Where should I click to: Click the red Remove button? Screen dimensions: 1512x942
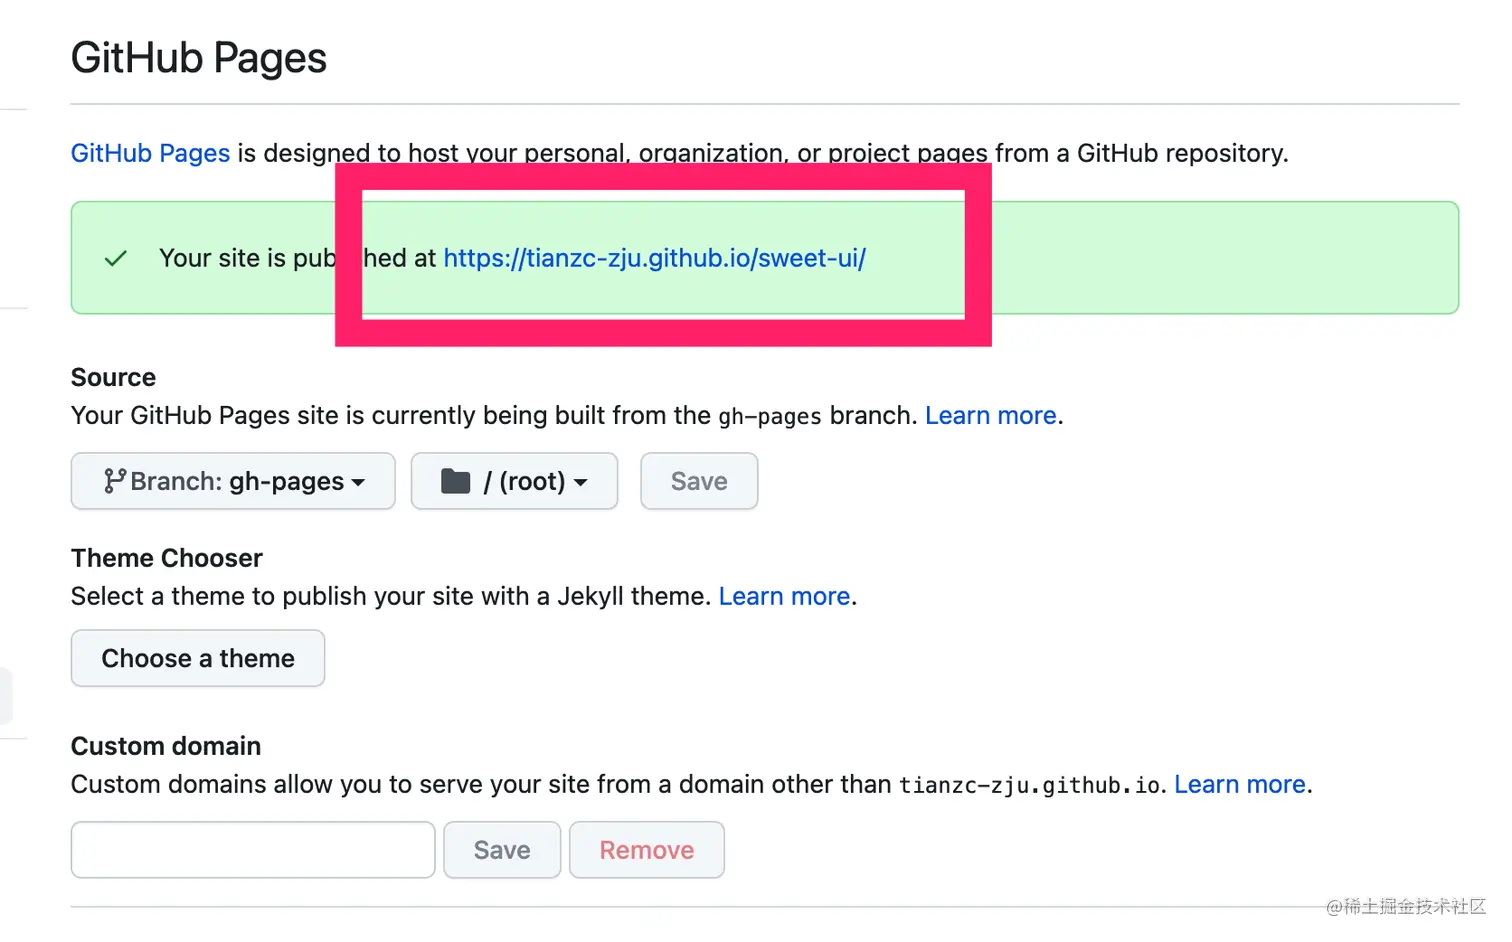[646, 850]
